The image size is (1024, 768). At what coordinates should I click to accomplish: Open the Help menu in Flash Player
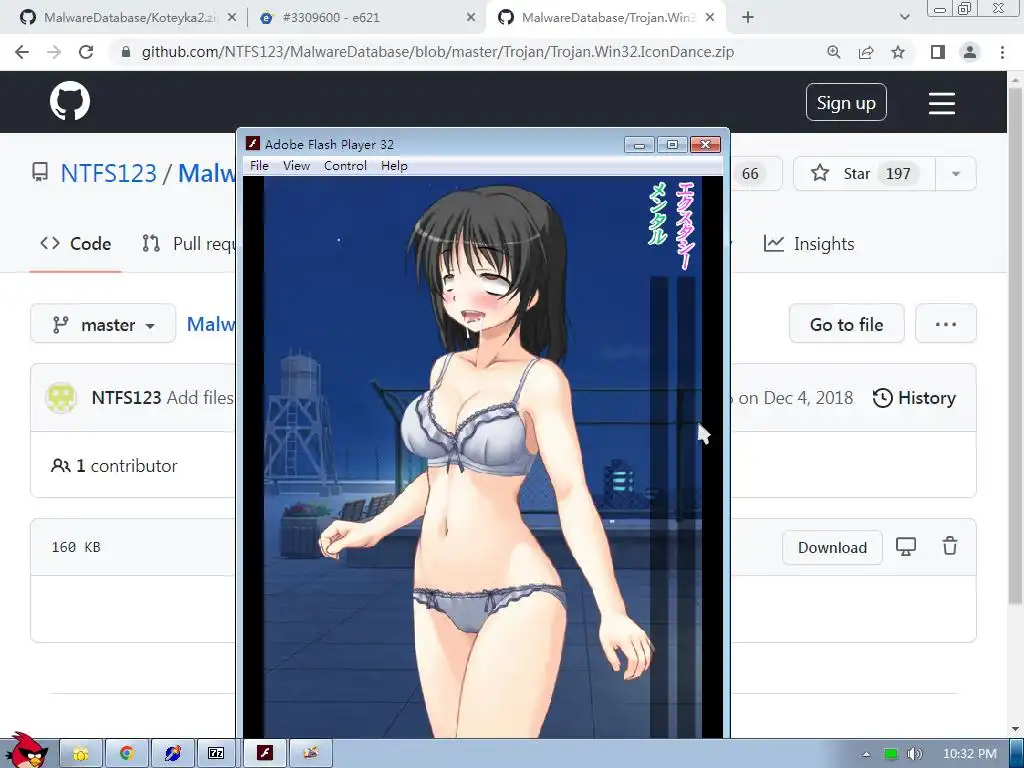pyautogui.click(x=394, y=166)
